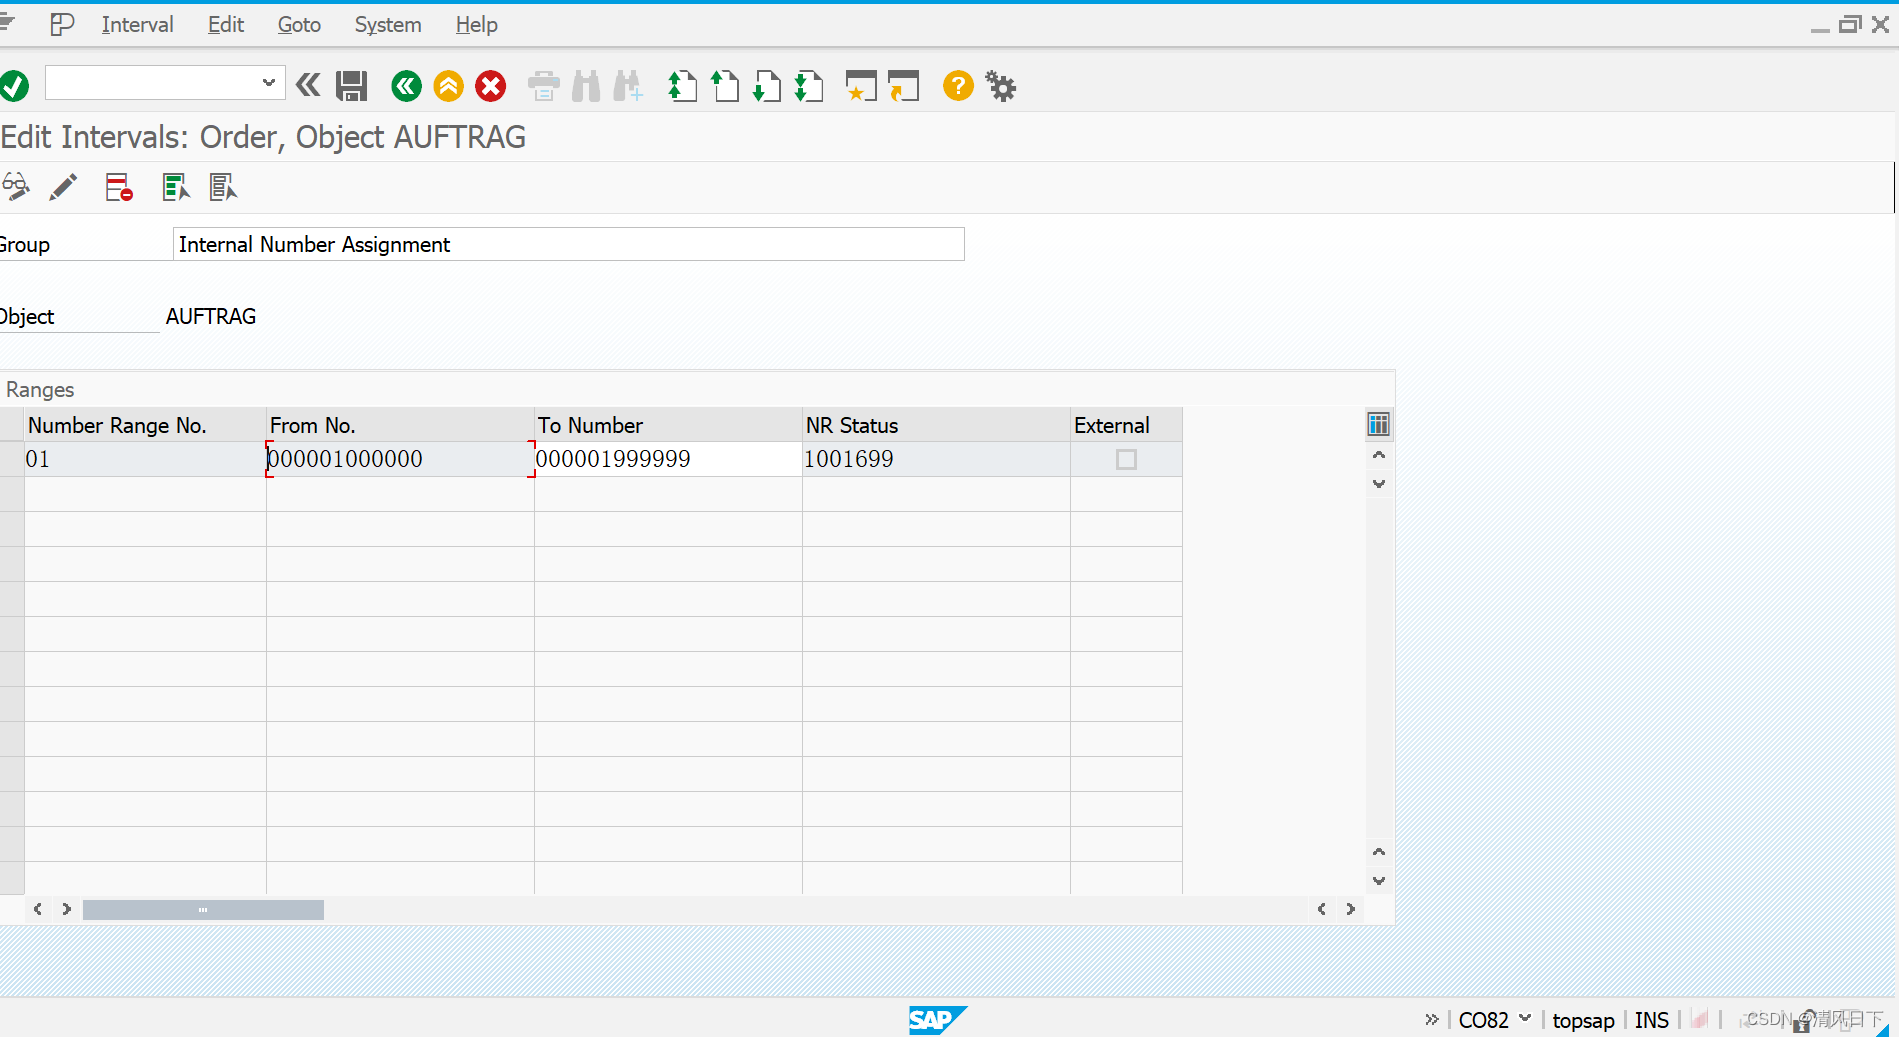Click the red Cancel icon
Screen dimensions: 1899x1037
pyautogui.click(x=490, y=86)
